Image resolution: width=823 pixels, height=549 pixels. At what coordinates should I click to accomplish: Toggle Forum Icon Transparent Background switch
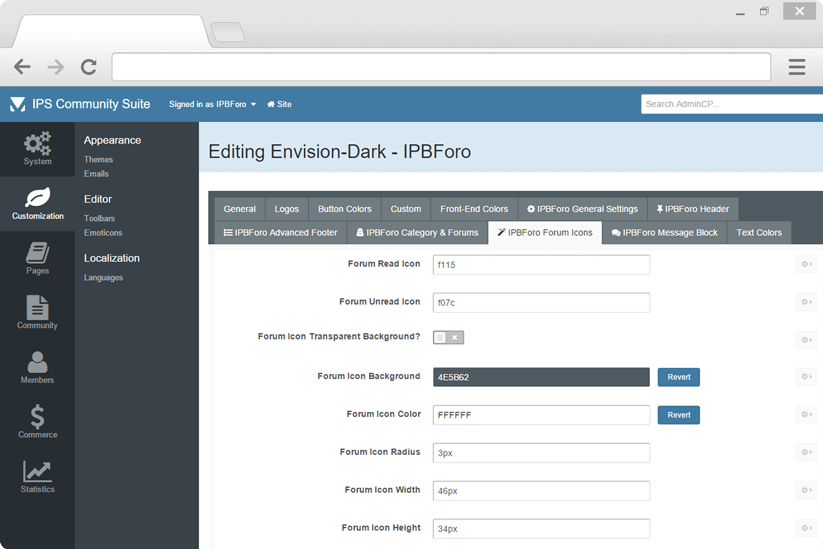[x=448, y=337]
